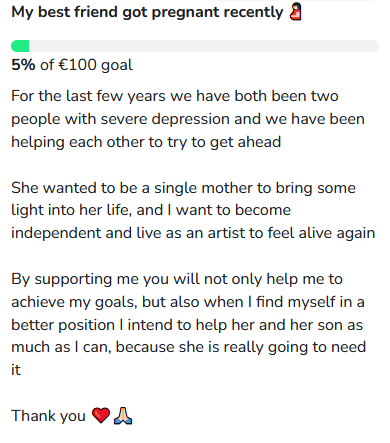Click the gray unfilled part of the progress bar

[204, 46]
